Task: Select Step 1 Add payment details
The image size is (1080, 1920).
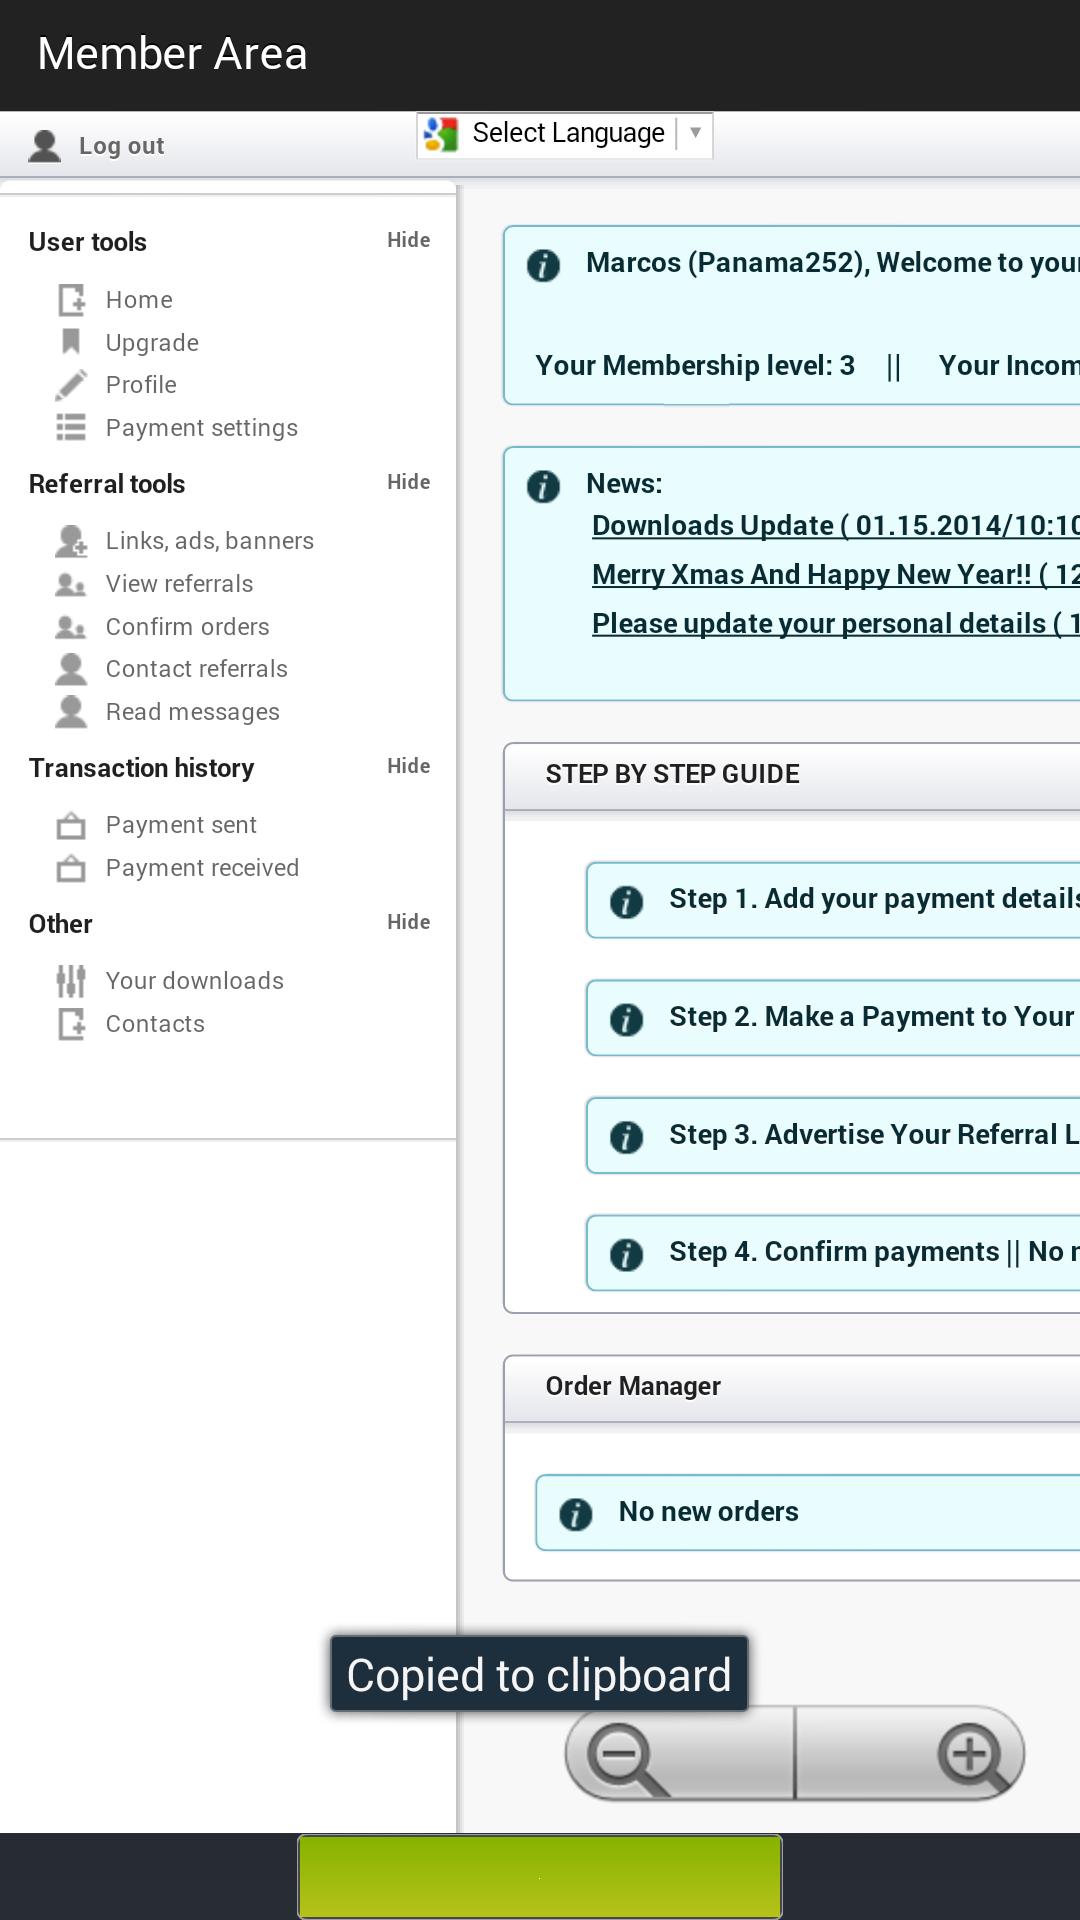Action: click(x=870, y=899)
